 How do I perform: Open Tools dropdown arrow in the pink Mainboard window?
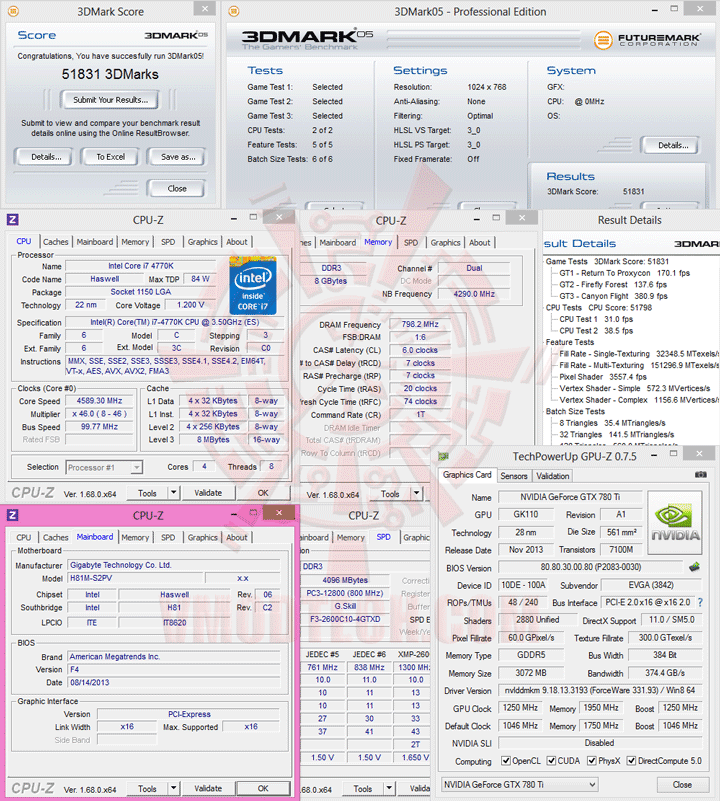coord(174,788)
